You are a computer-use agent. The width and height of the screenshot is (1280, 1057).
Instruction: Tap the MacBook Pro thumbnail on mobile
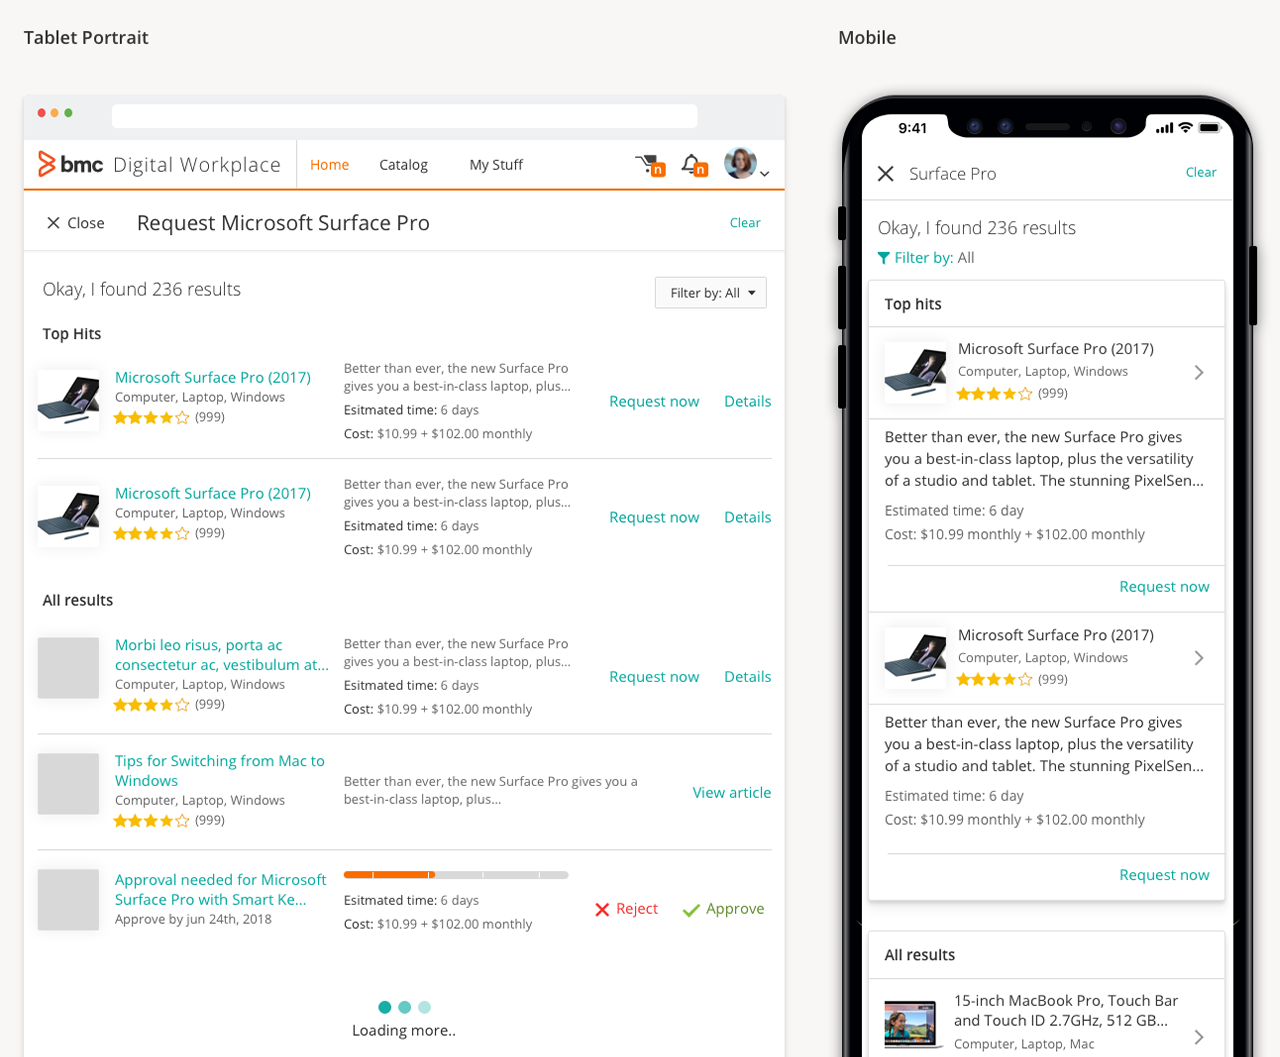(x=913, y=1025)
